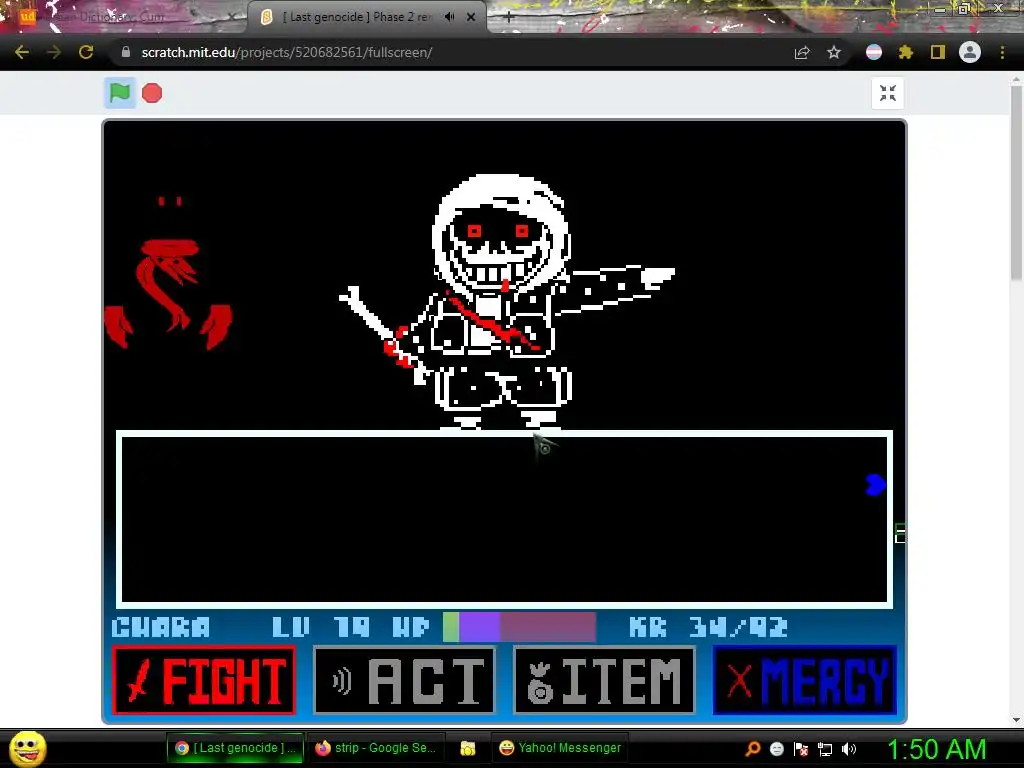Exit fullscreen mode with collapse icon
Viewport: 1024px width, 768px height.
[x=888, y=93]
